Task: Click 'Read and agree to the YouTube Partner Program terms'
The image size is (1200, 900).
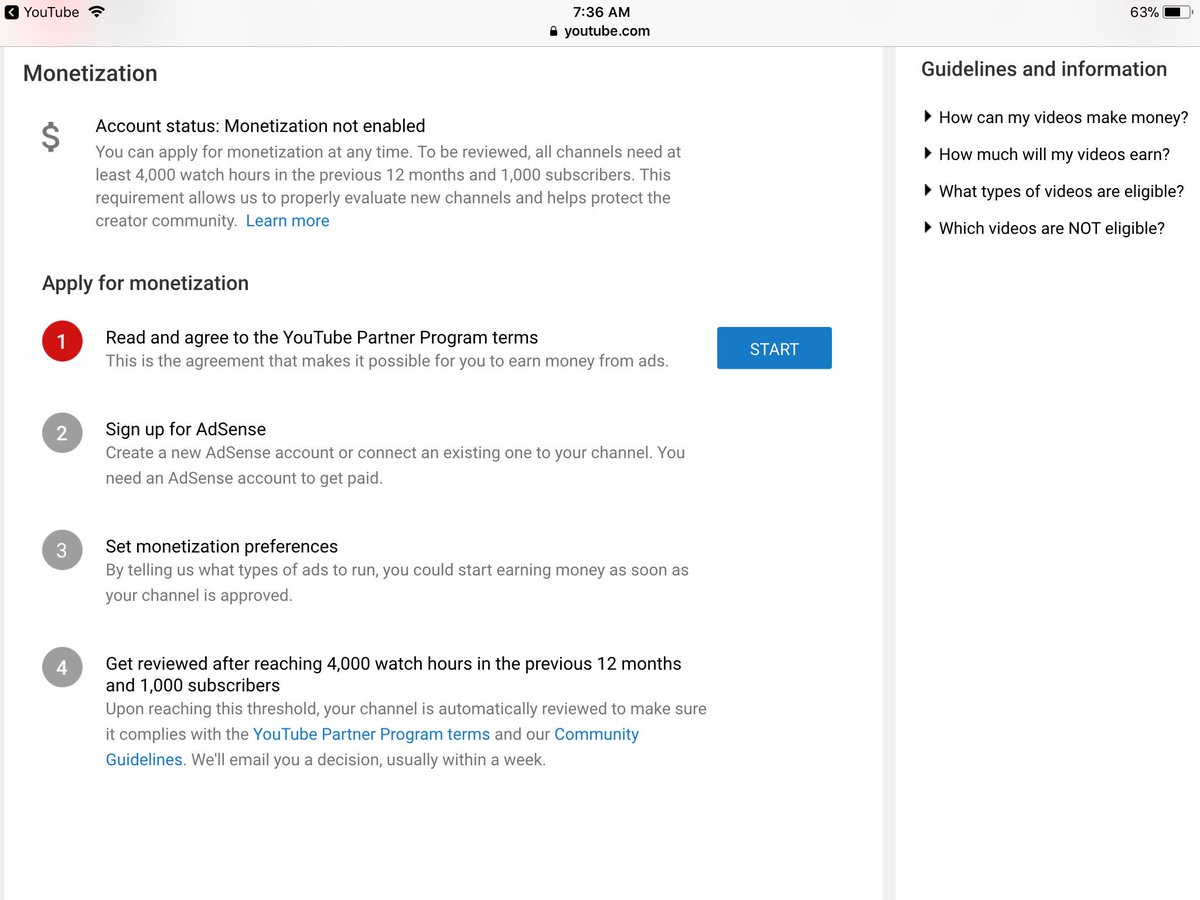Action: 322,338
